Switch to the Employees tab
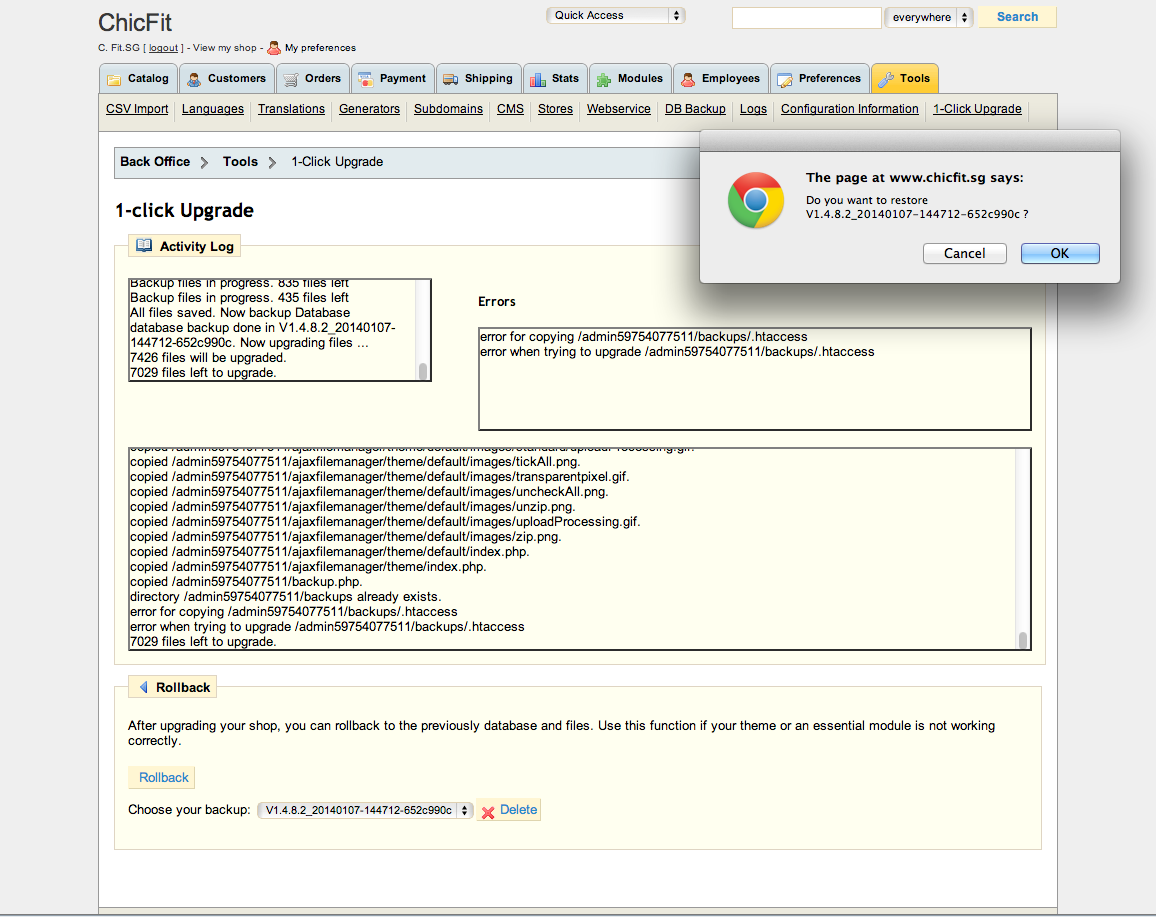Viewport: 1156px width, 917px height. pyautogui.click(x=721, y=78)
